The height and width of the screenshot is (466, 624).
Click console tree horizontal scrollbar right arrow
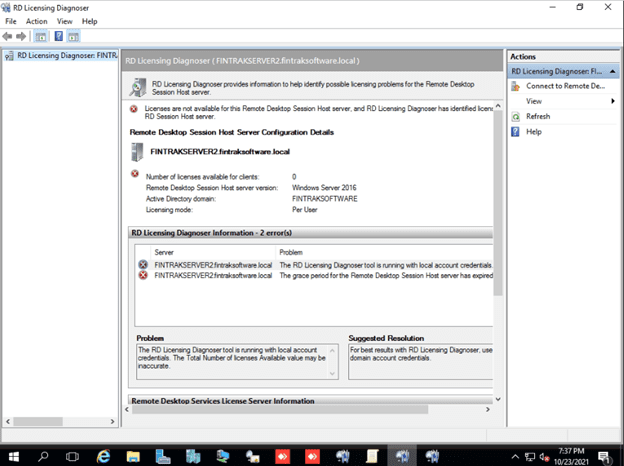[x=113, y=421]
